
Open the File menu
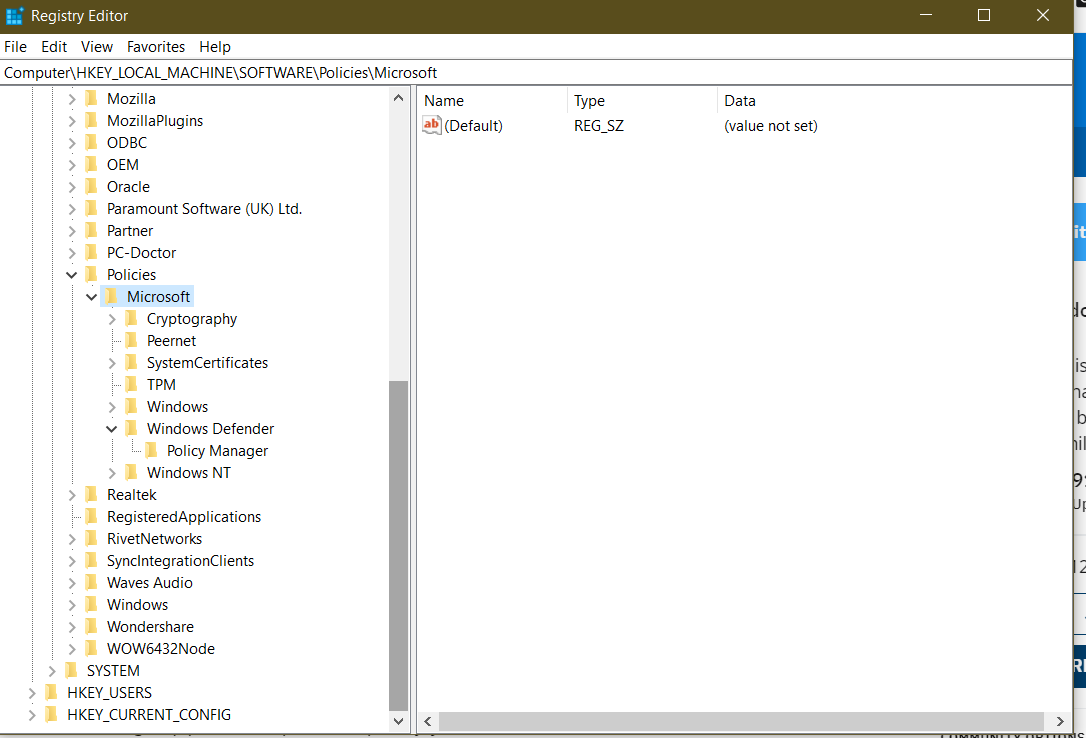(x=15, y=47)
